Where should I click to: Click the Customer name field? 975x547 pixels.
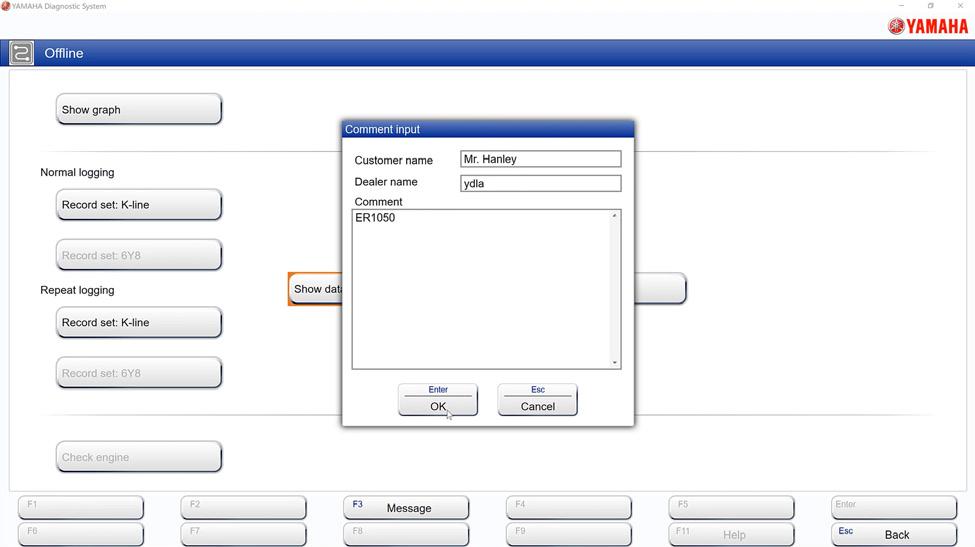pos(540,159)
